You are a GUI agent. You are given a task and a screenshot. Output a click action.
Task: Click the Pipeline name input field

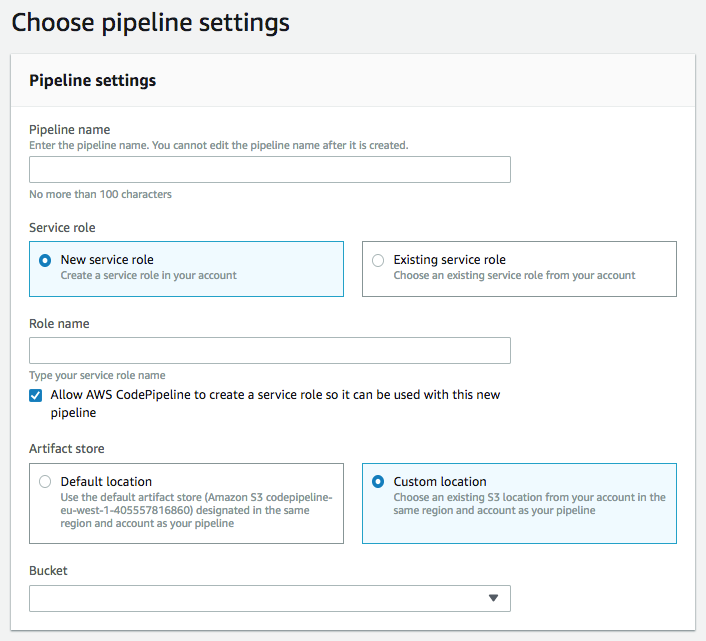pos(270,169)
